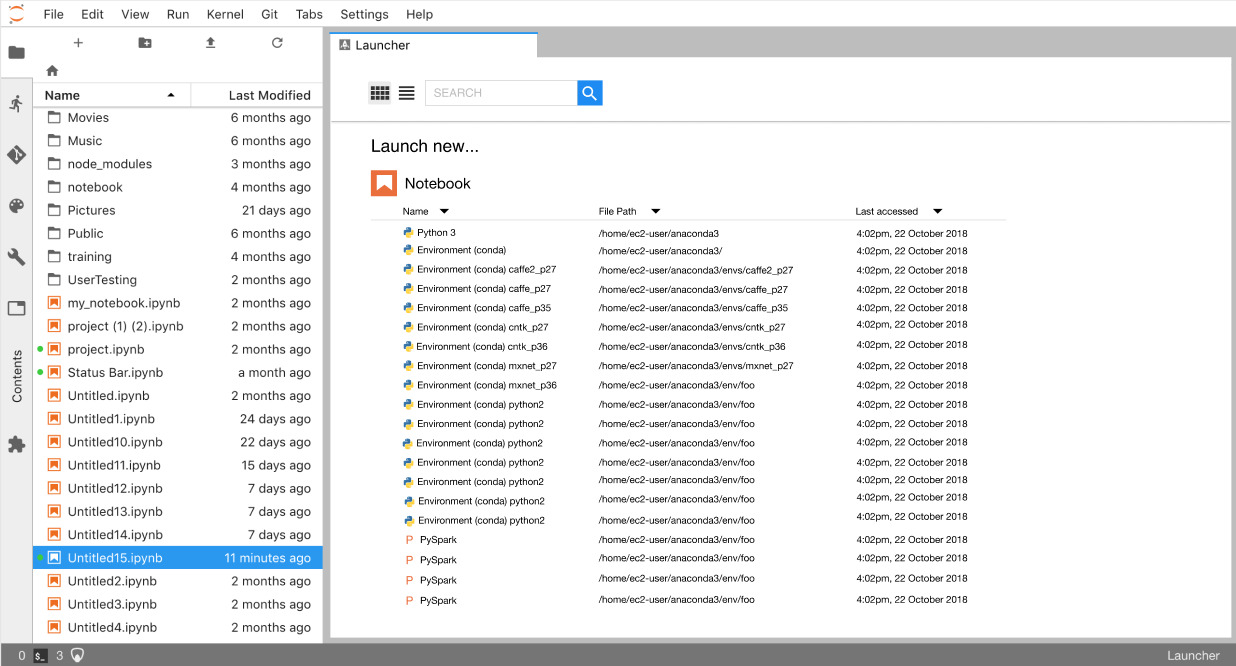Open the Last accessed column dropdown
Image resolution: width=1236 pixels, height=666 pixels.
tap(937, 211)
